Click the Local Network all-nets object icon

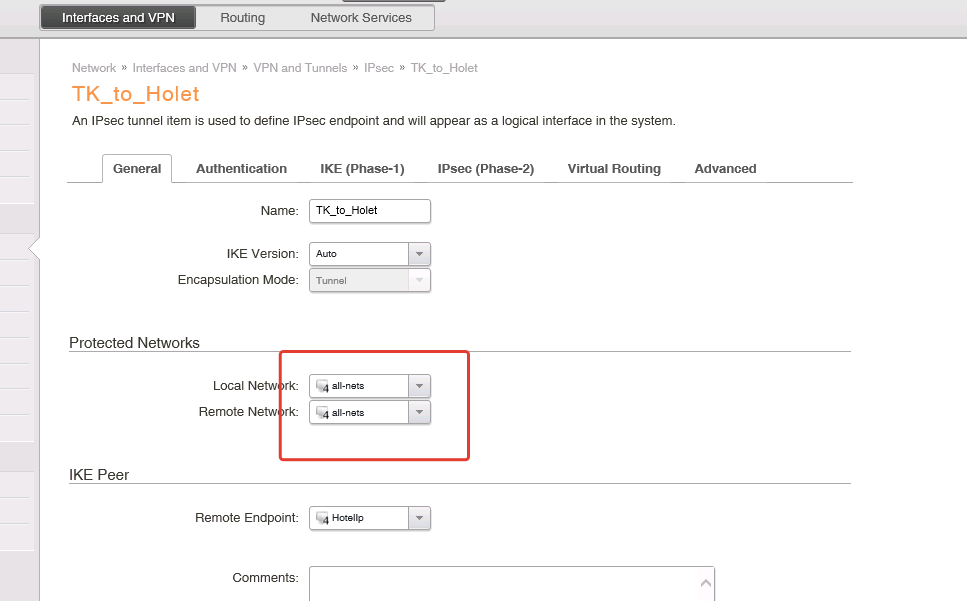click(x=322, y=386)
